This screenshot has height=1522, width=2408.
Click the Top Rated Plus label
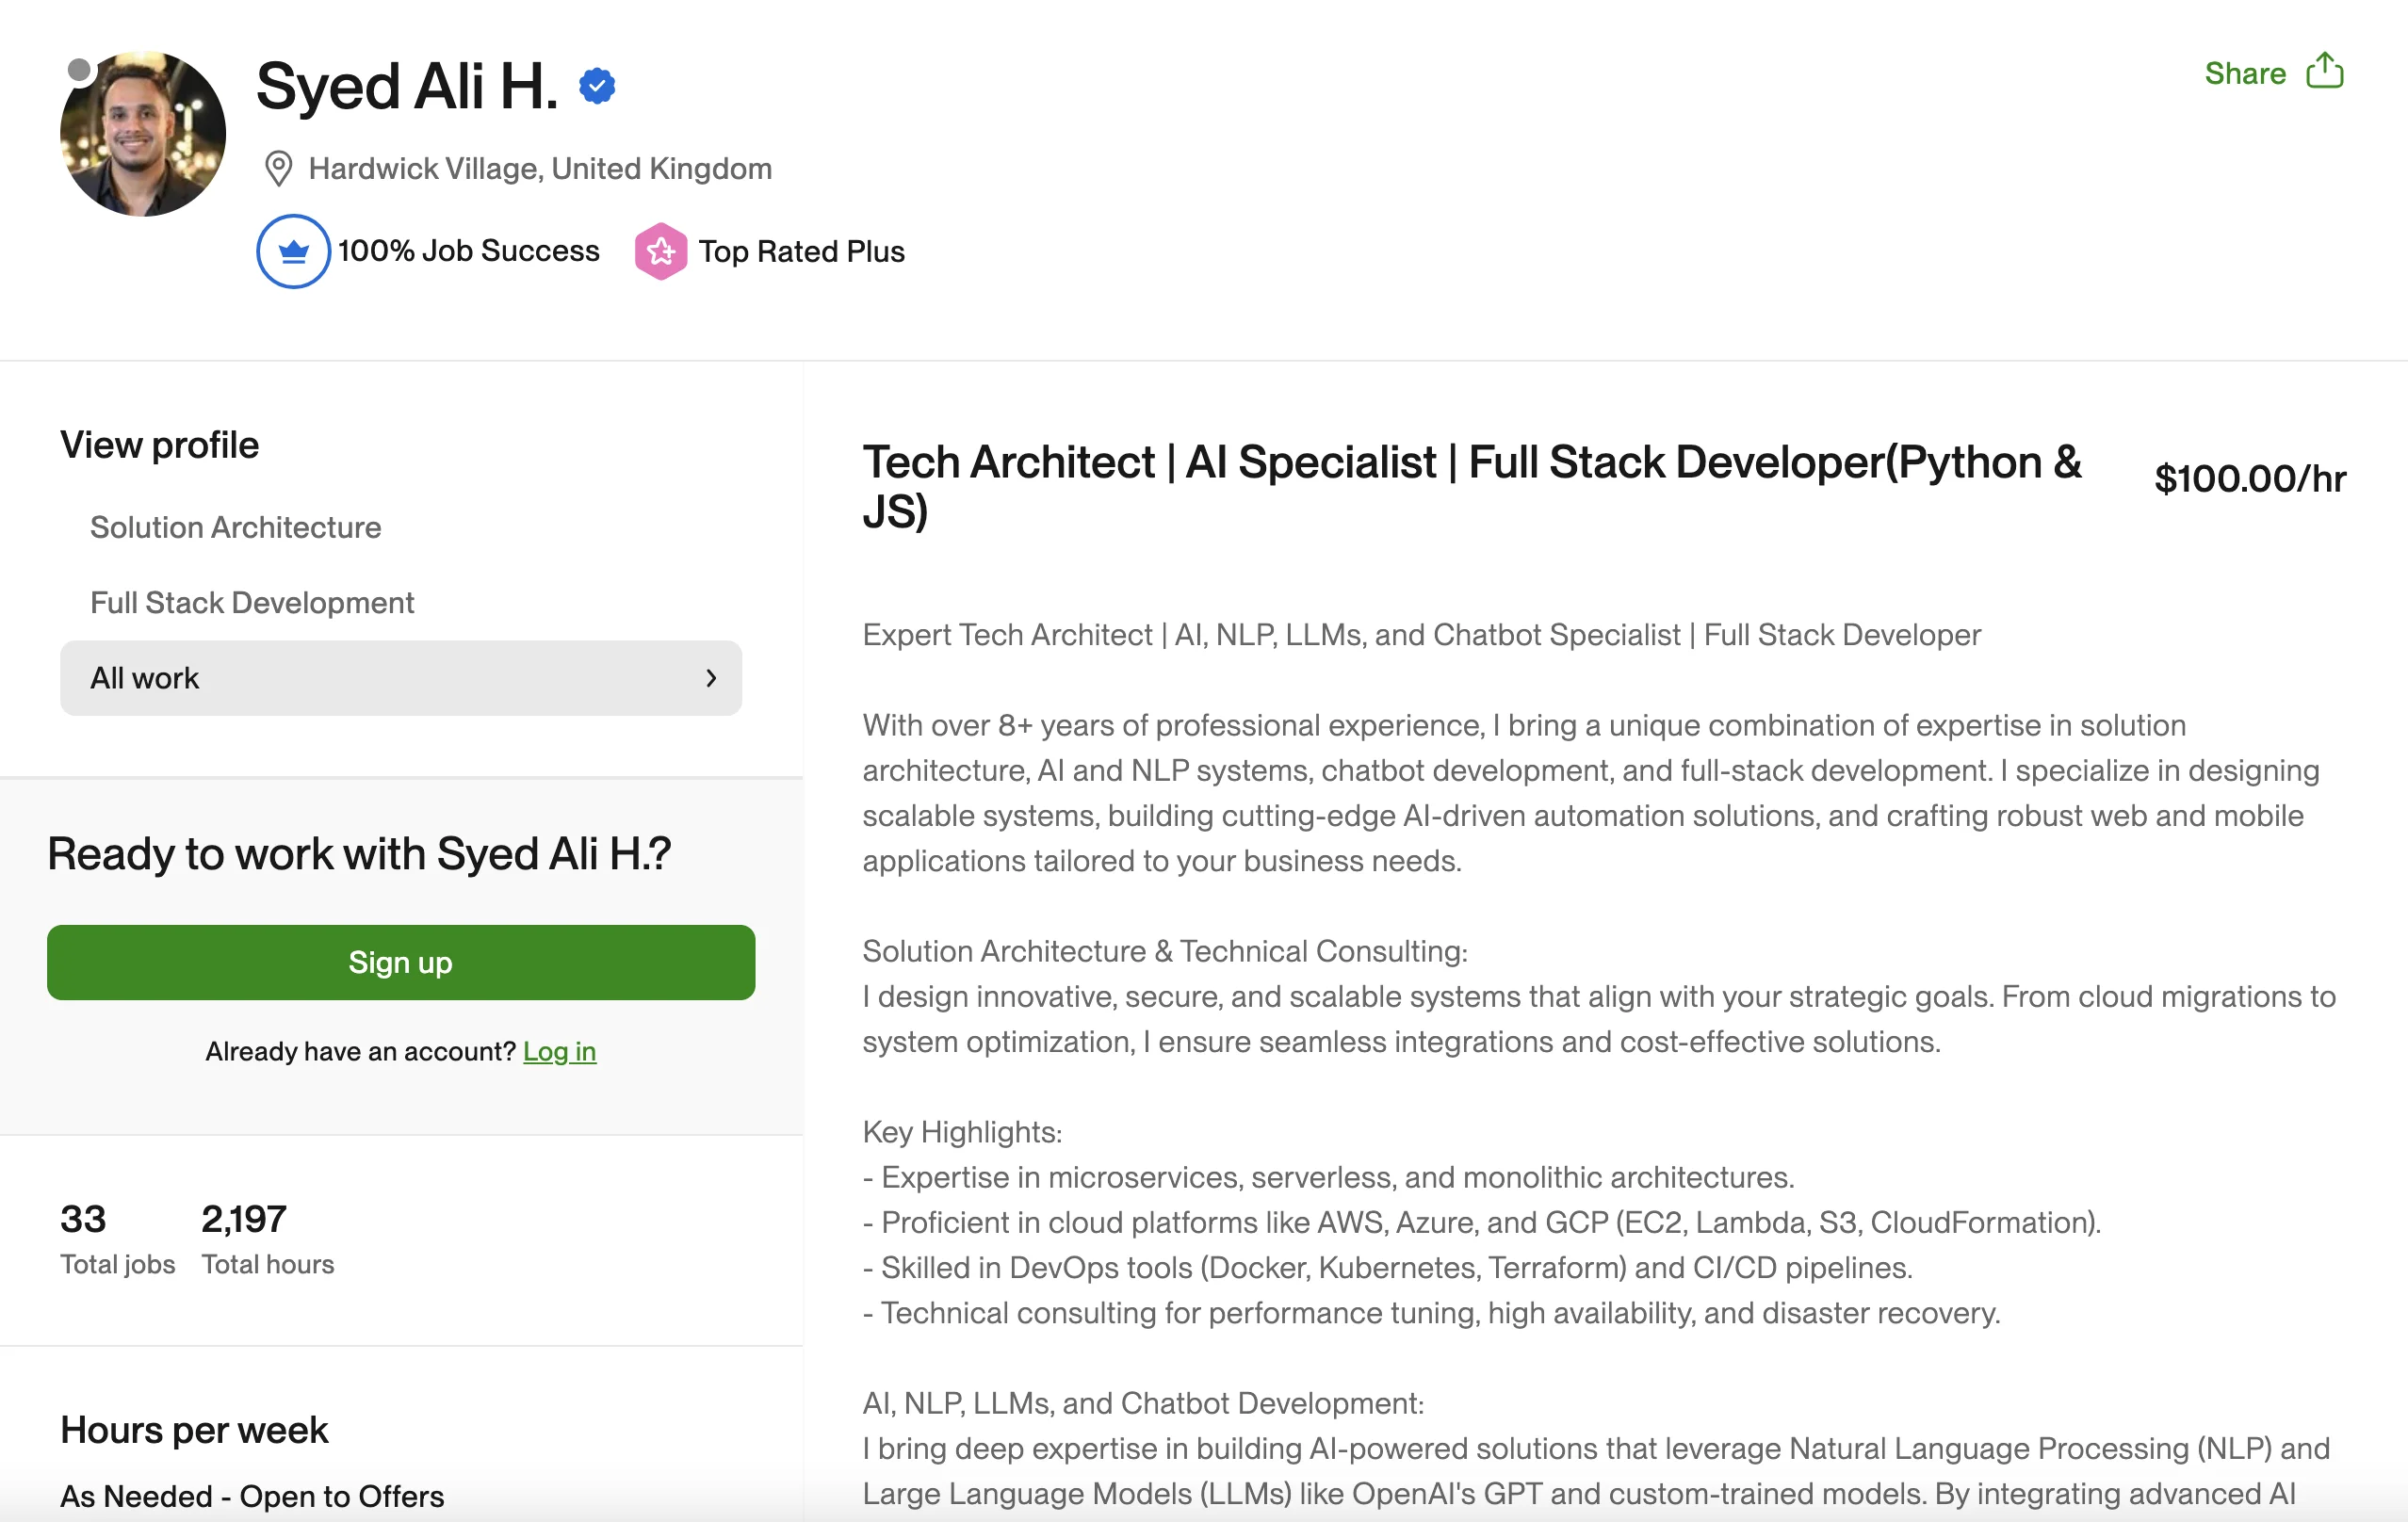pos(801,251)
